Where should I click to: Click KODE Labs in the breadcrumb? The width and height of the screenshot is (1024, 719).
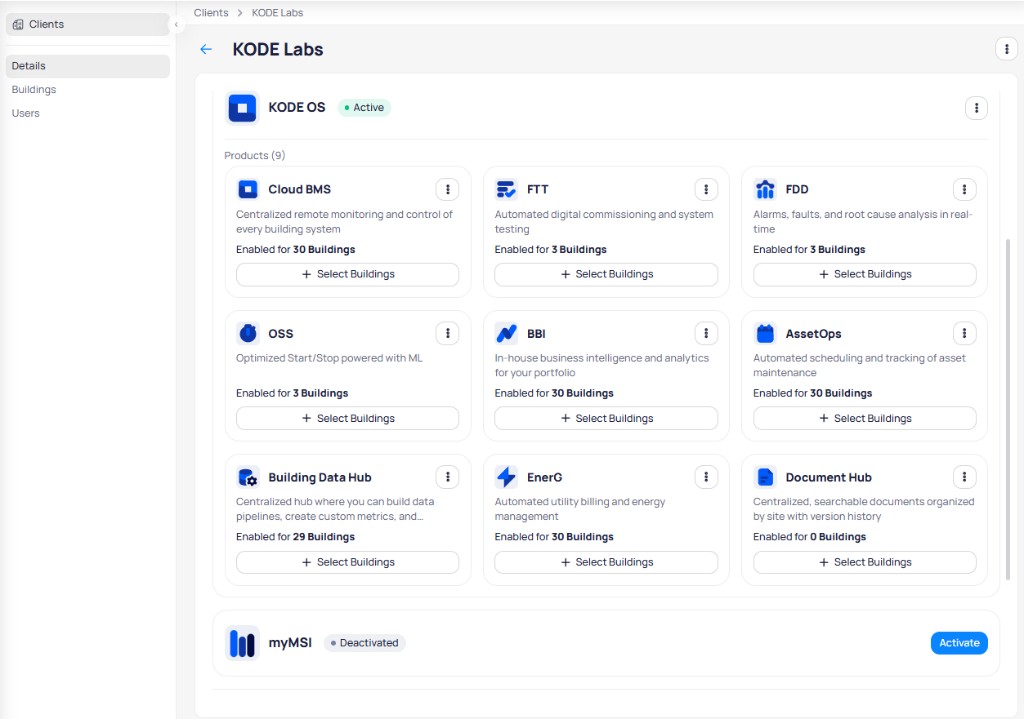[278, 12]
